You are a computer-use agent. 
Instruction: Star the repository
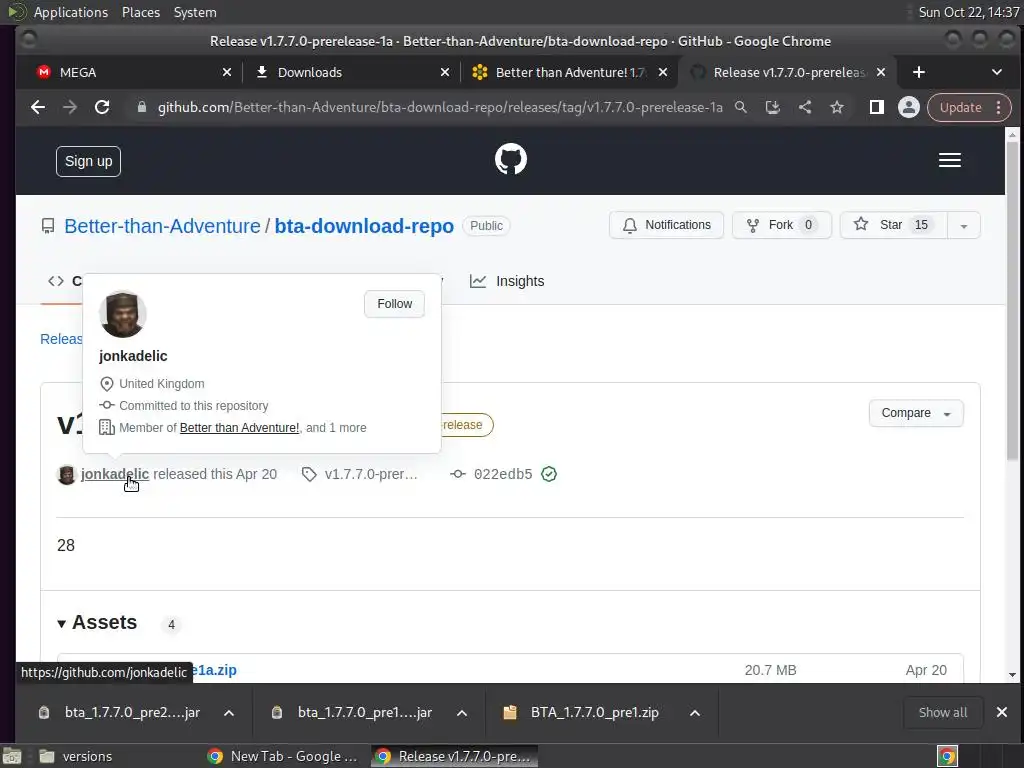point(893,225)
